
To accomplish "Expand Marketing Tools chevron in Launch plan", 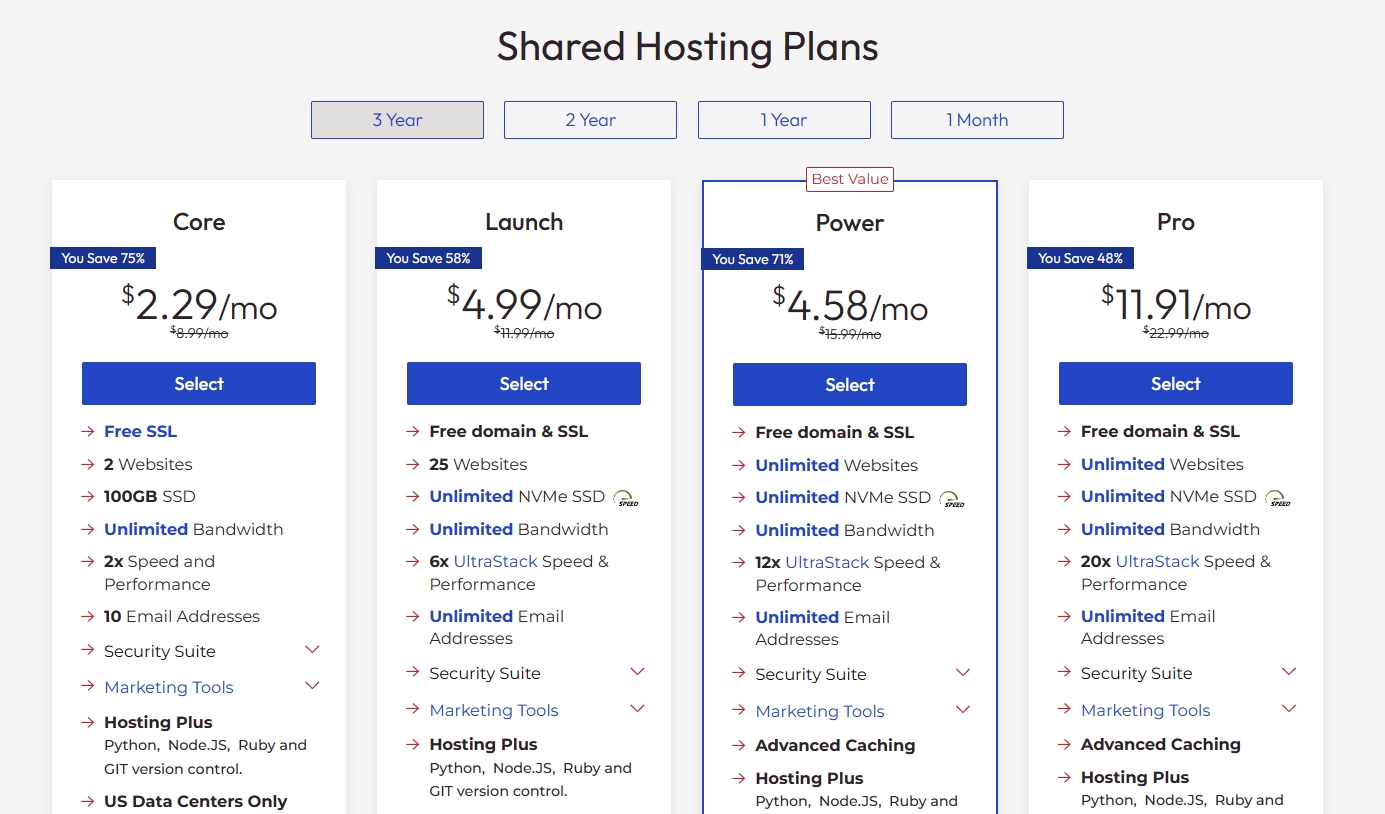I will (x=637, y=709).
